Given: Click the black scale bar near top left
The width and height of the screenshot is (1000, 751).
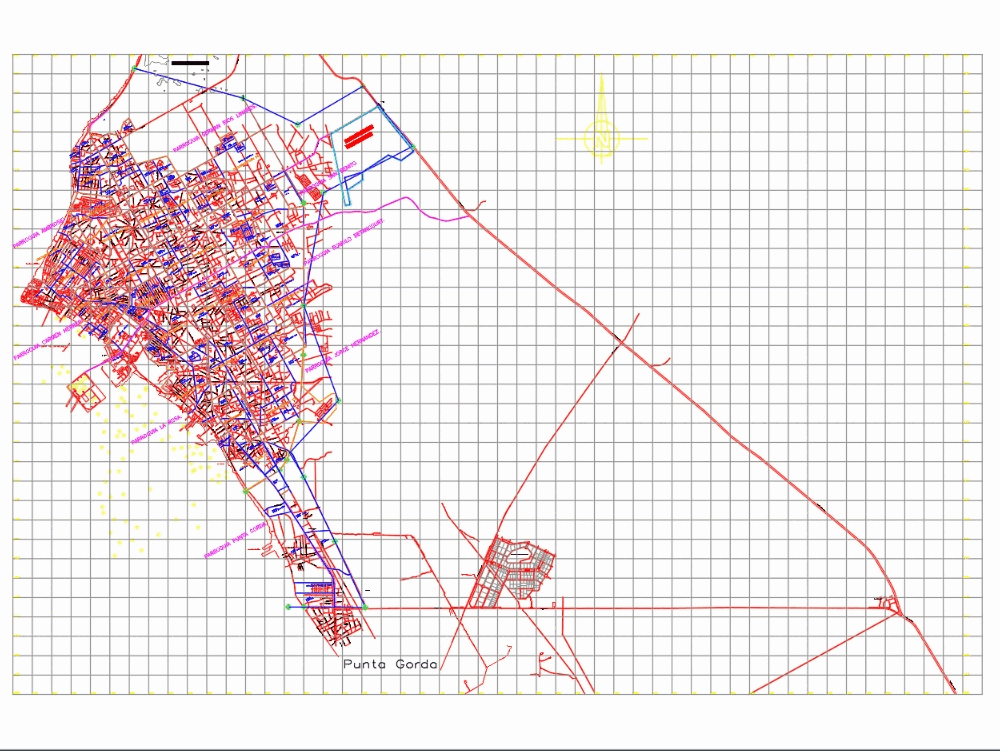Looking at the screenshot, I should click(190, 63).
